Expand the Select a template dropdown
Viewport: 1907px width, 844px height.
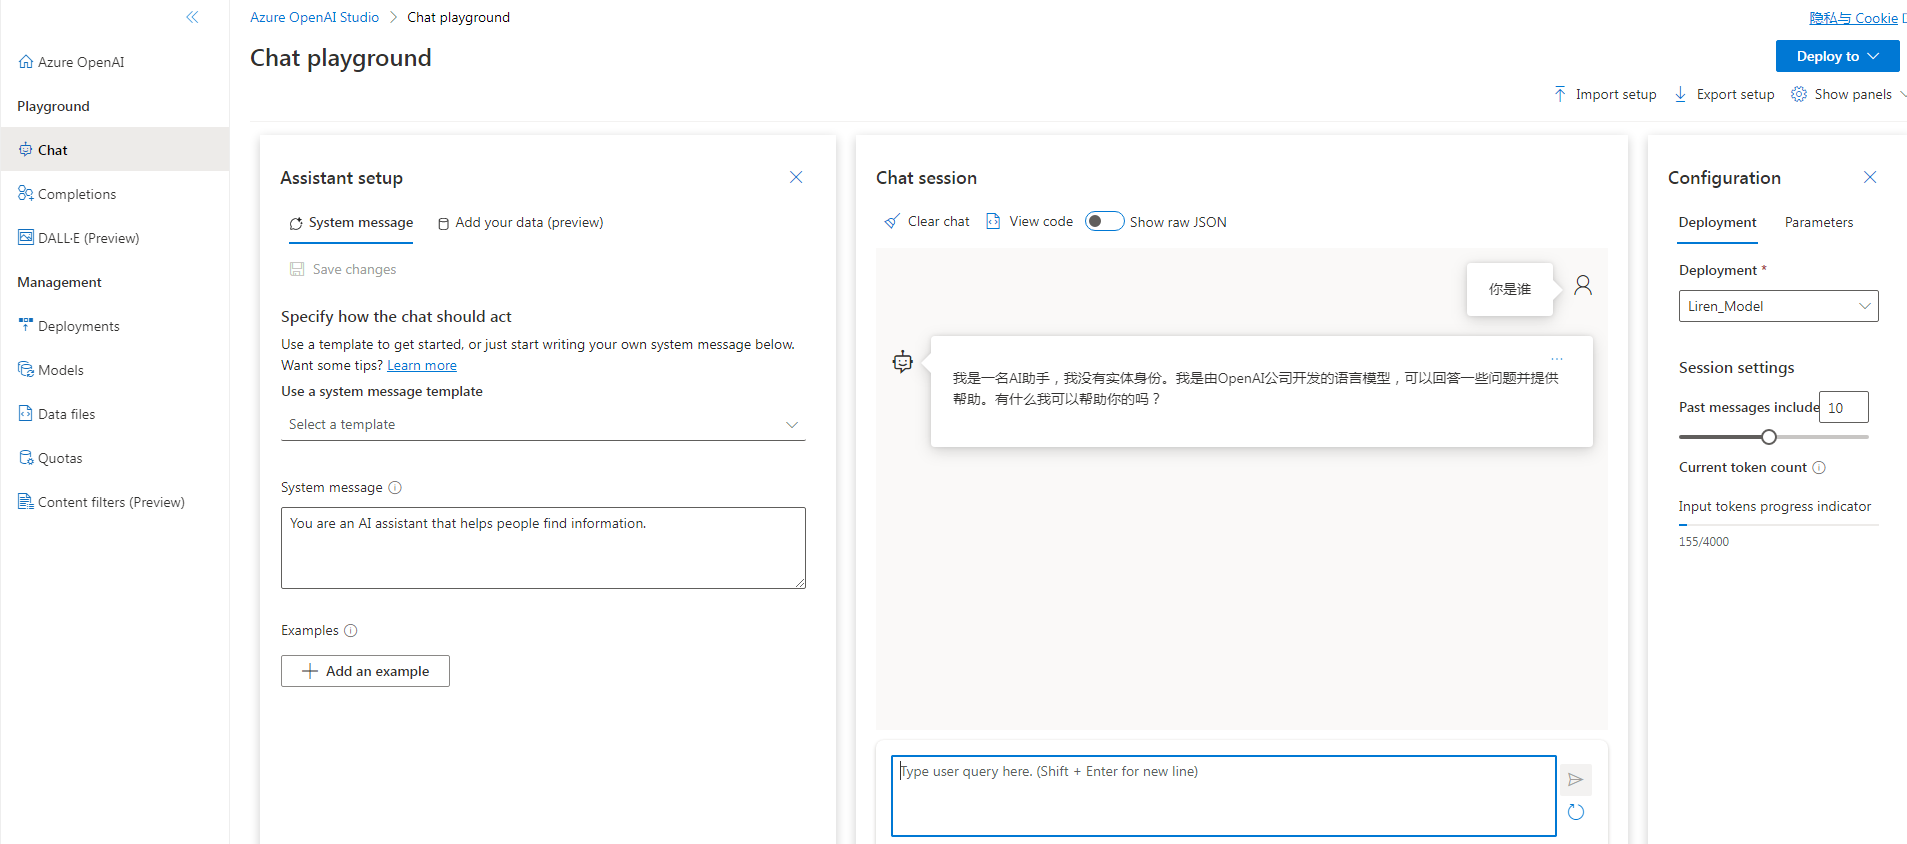(x=543, y=425)
